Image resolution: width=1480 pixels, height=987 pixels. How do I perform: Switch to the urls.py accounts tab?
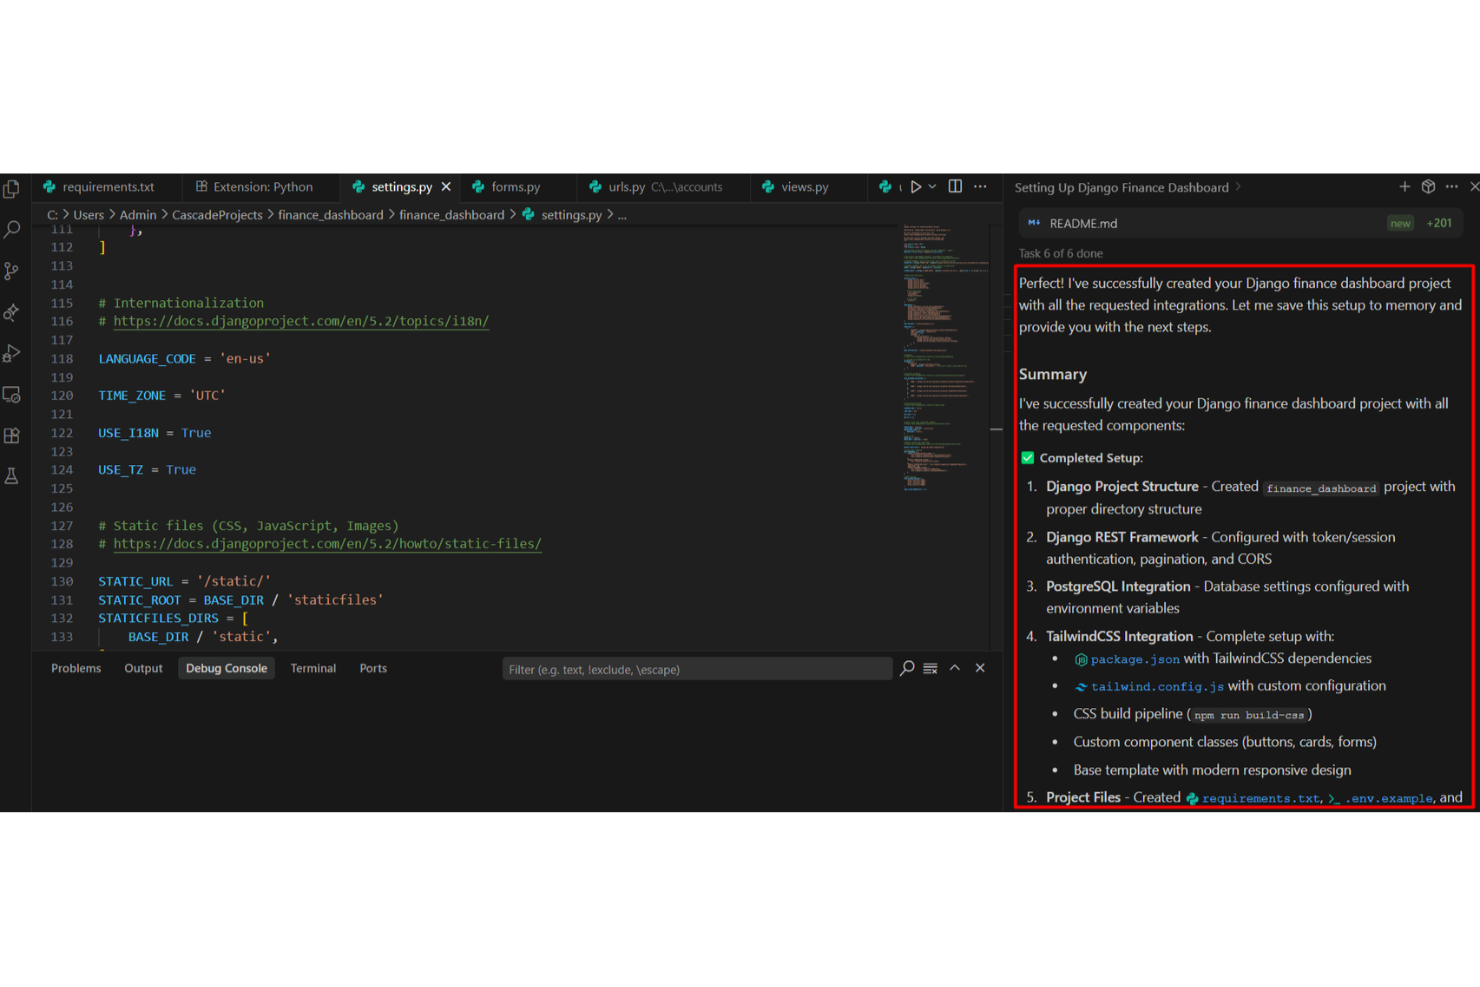tap(665, 187)
